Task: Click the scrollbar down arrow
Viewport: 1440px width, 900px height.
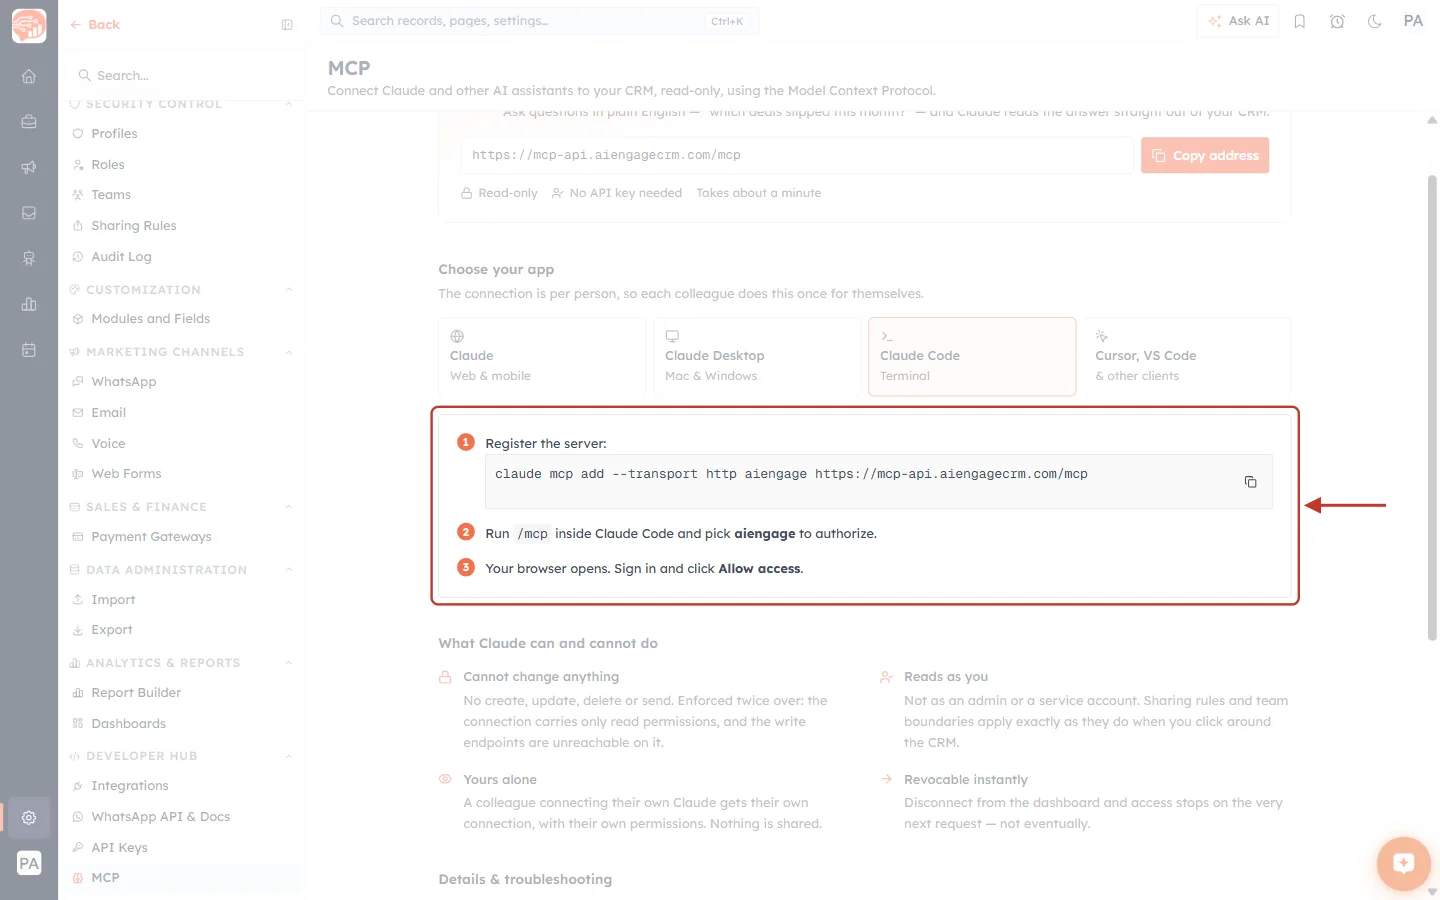Action: (1432, 891)
